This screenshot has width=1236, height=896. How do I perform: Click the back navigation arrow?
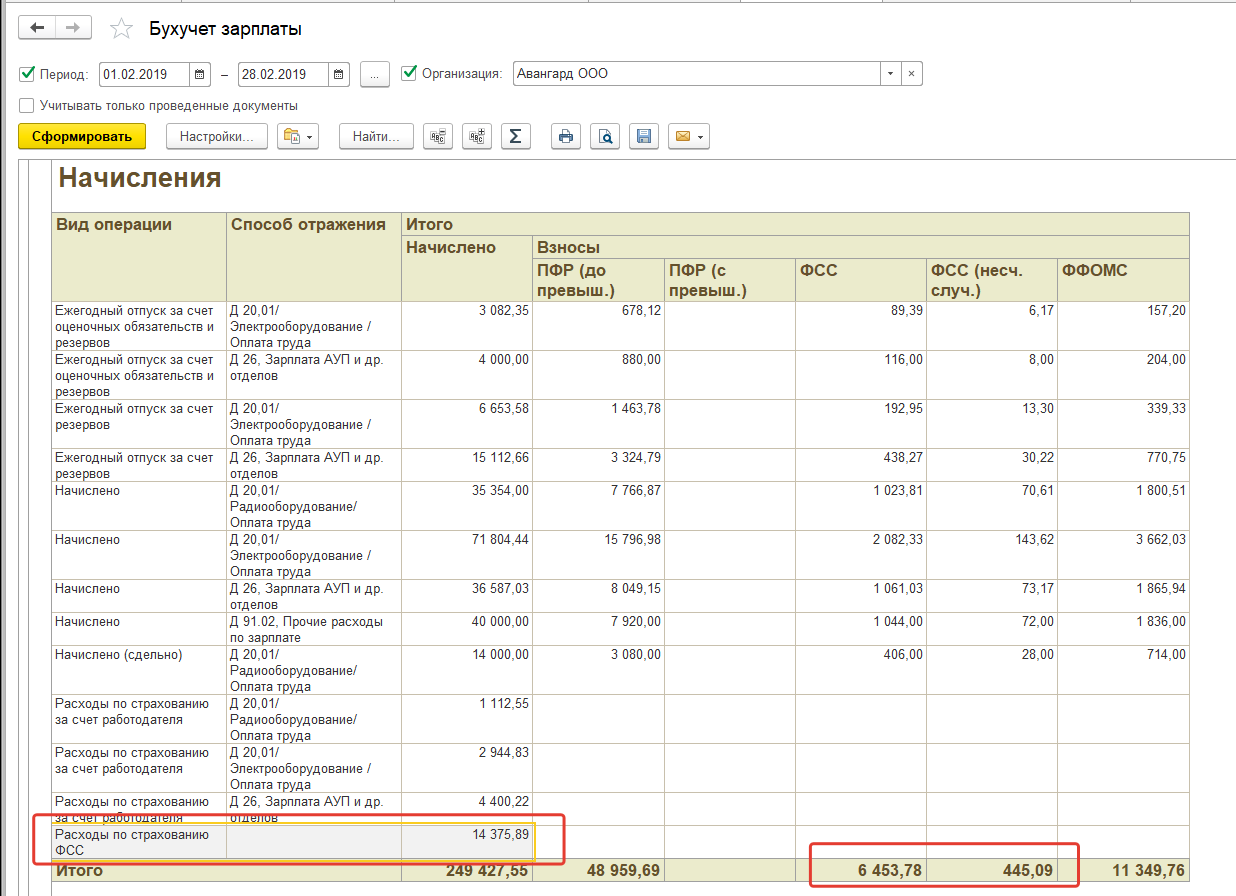[37, 29]
